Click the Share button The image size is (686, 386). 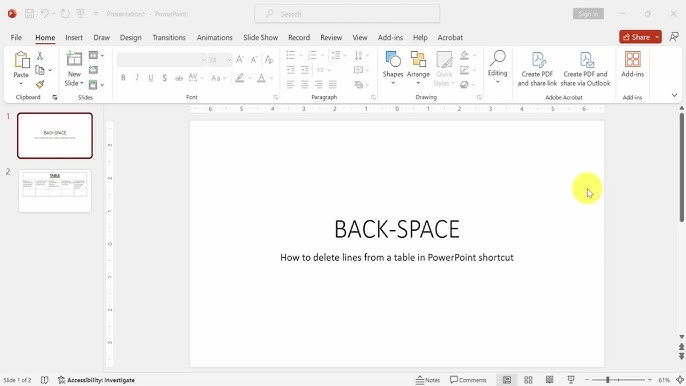(636, 37)
